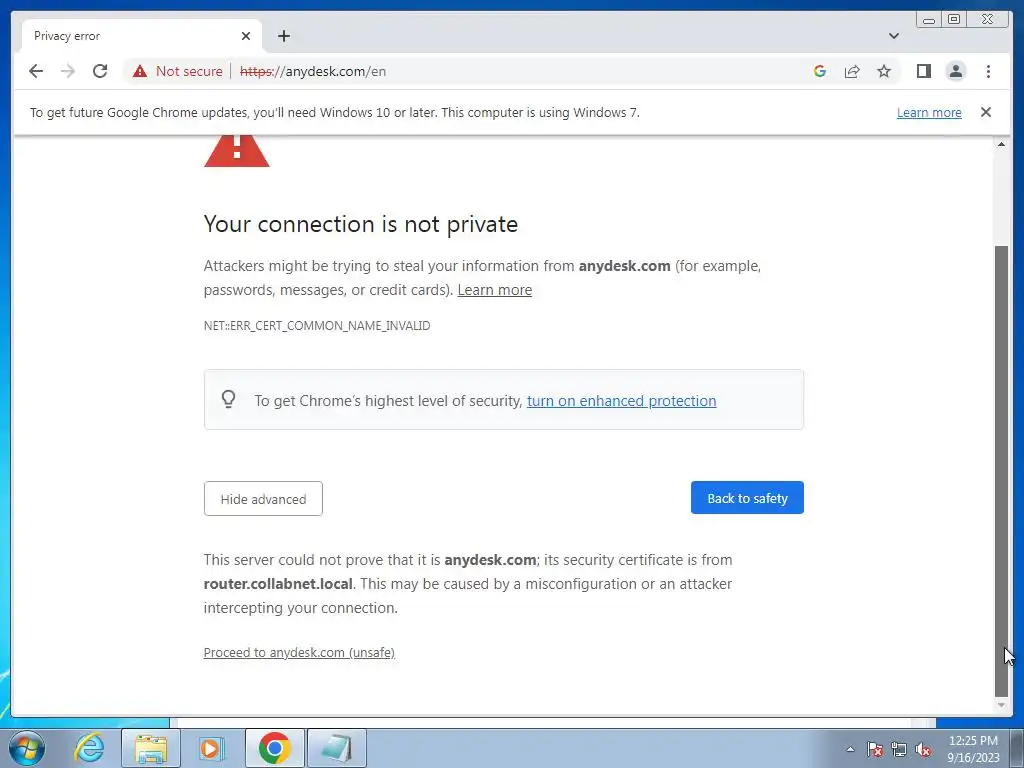This screenshot has height=768, width=1024.
Task: Open the profile avatar menu
Action: (955, 71)
